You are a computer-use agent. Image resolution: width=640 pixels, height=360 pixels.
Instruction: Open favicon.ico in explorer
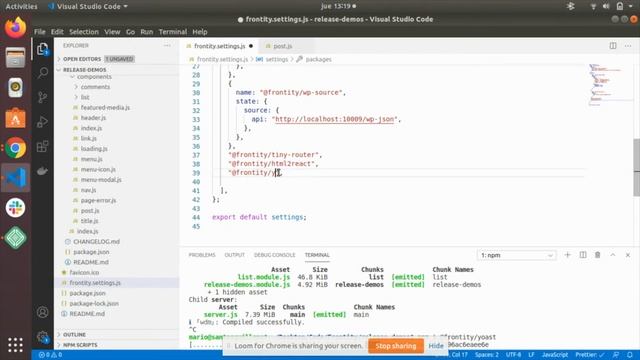pos(84,272)
